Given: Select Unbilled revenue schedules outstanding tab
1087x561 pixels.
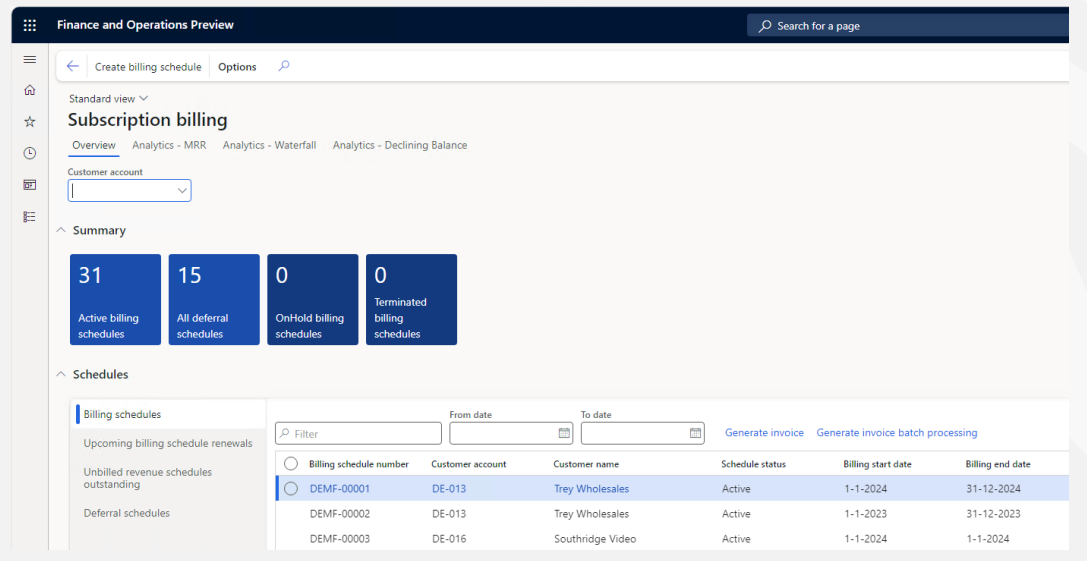Looking at the screenshot, I should [x=169, y=478].
